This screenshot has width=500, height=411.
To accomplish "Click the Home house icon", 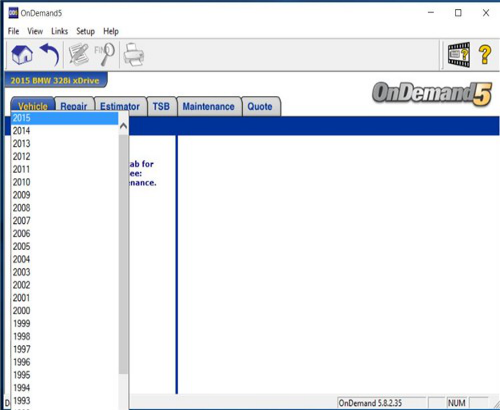I will pos(22,54).
